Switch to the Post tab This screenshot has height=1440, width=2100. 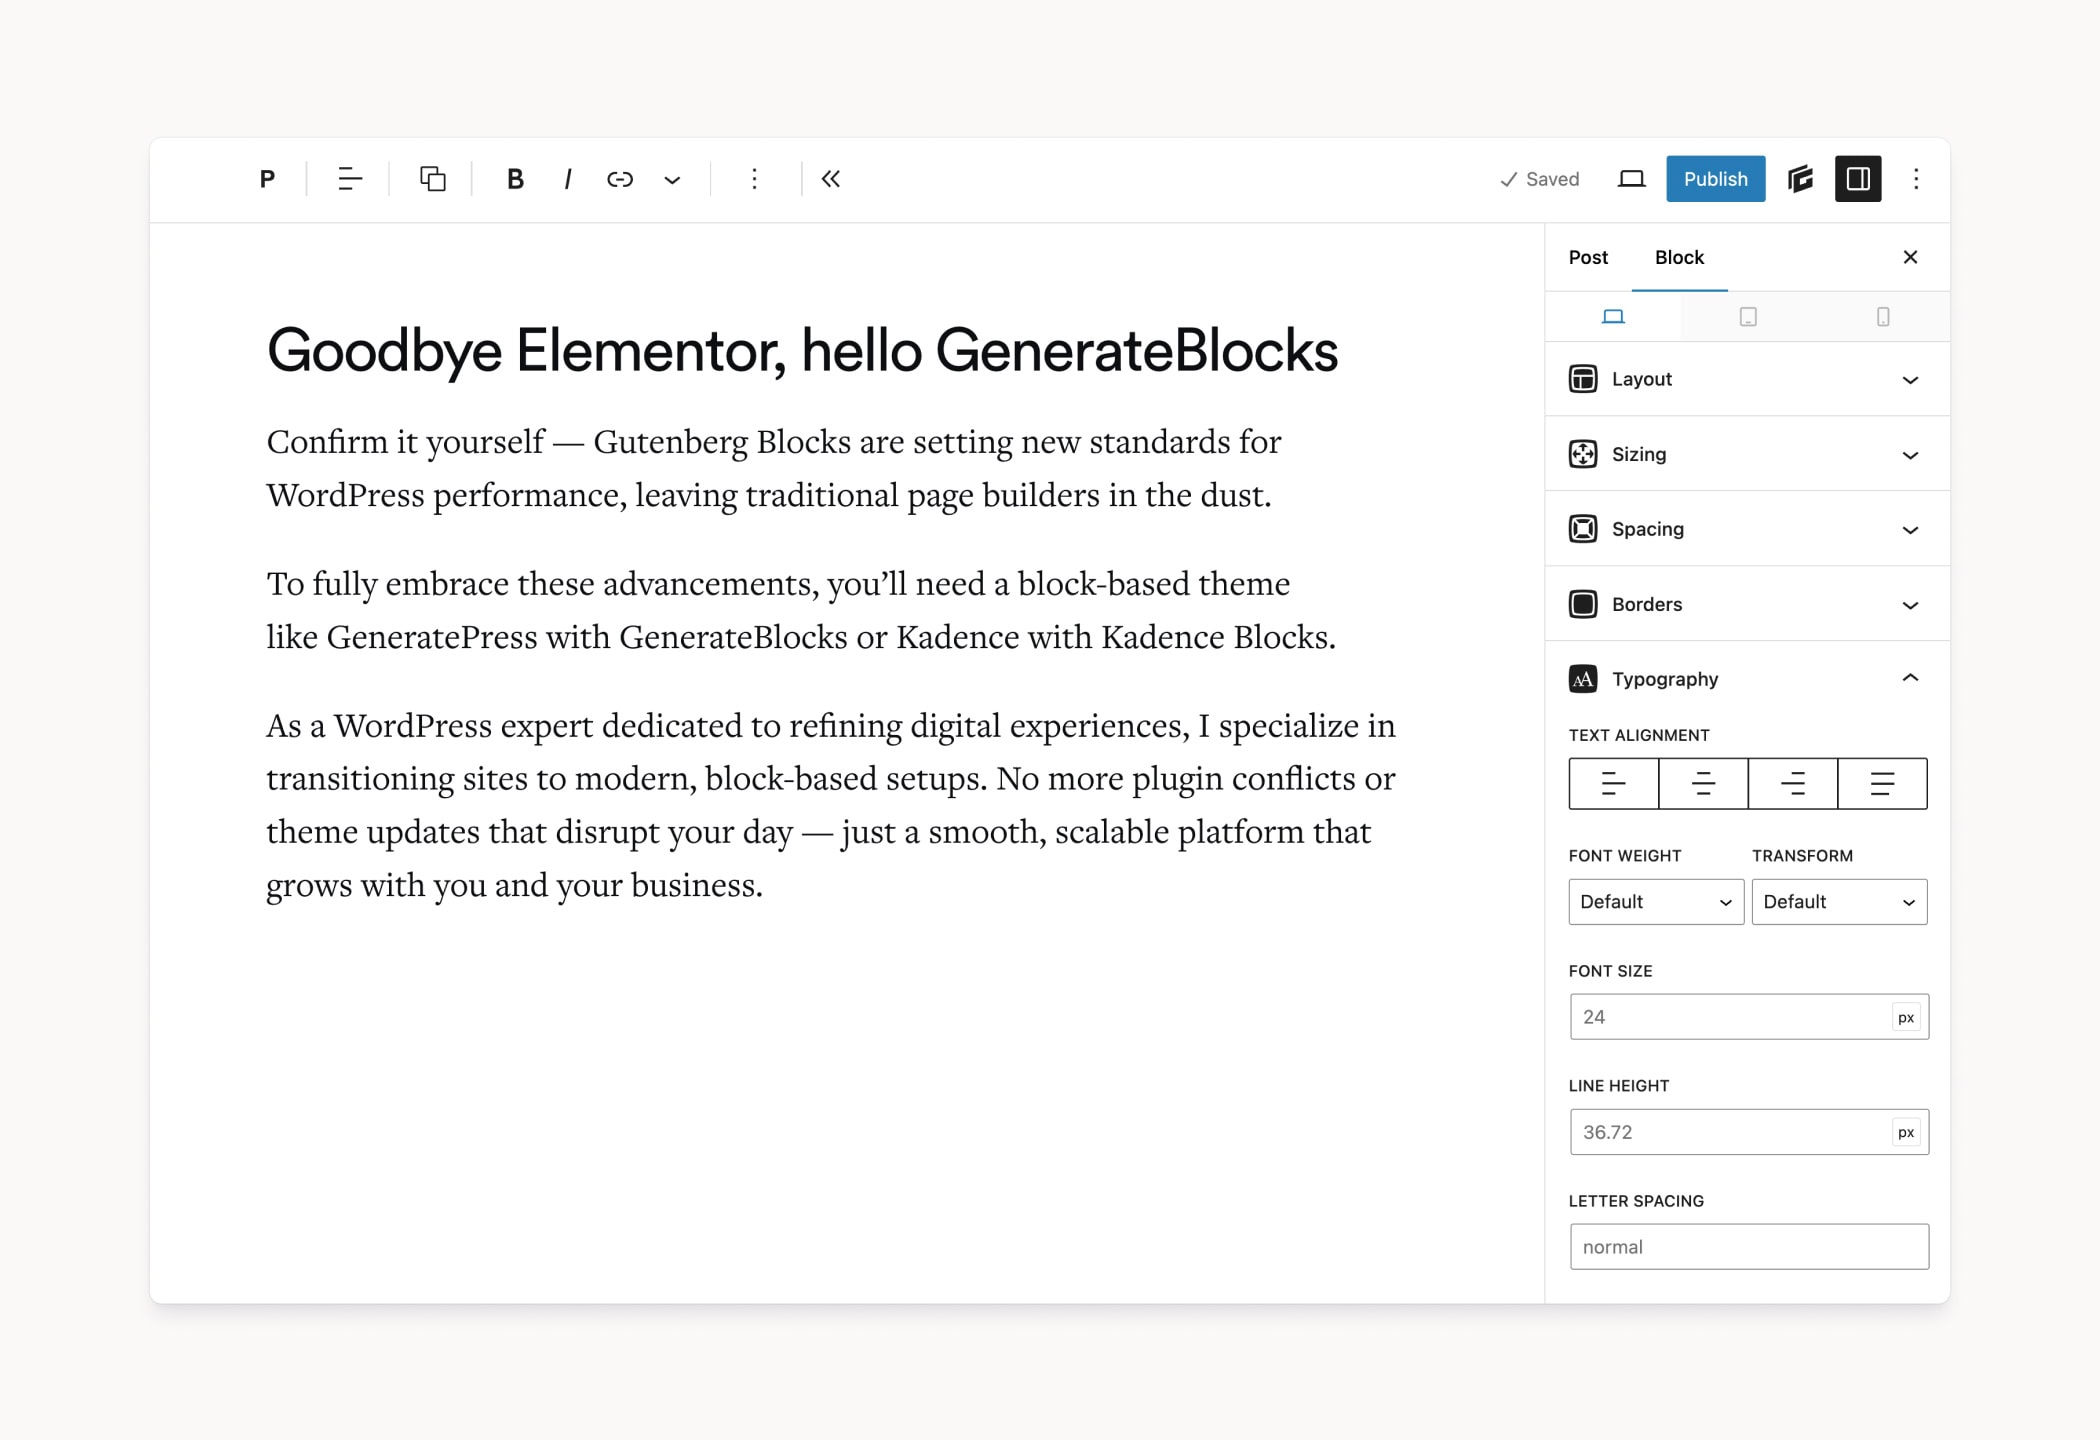[x=1588, y=258]
